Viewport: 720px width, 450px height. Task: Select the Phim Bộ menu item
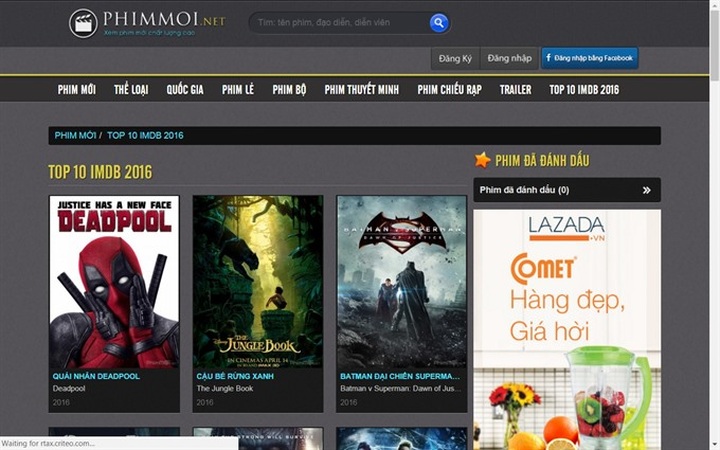pyautogui.click(x=289, y=90)
